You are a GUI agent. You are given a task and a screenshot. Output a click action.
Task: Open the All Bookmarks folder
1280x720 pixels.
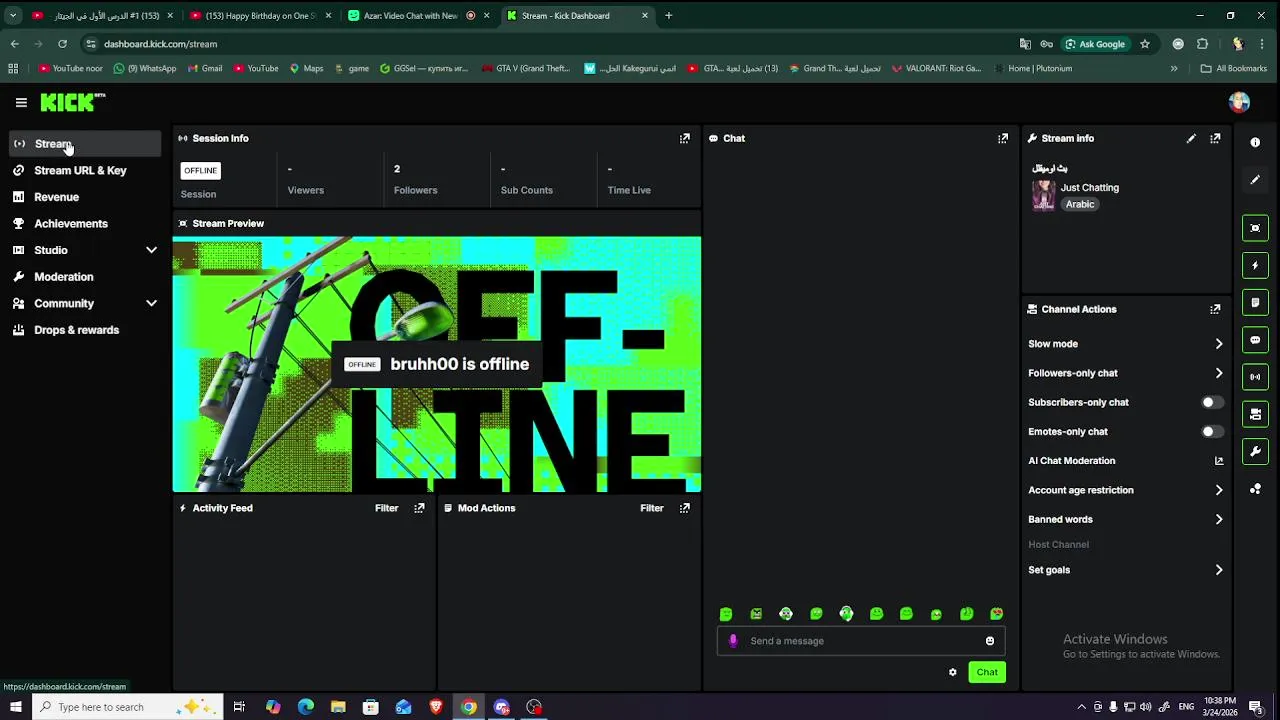(x=1234, y=69)
